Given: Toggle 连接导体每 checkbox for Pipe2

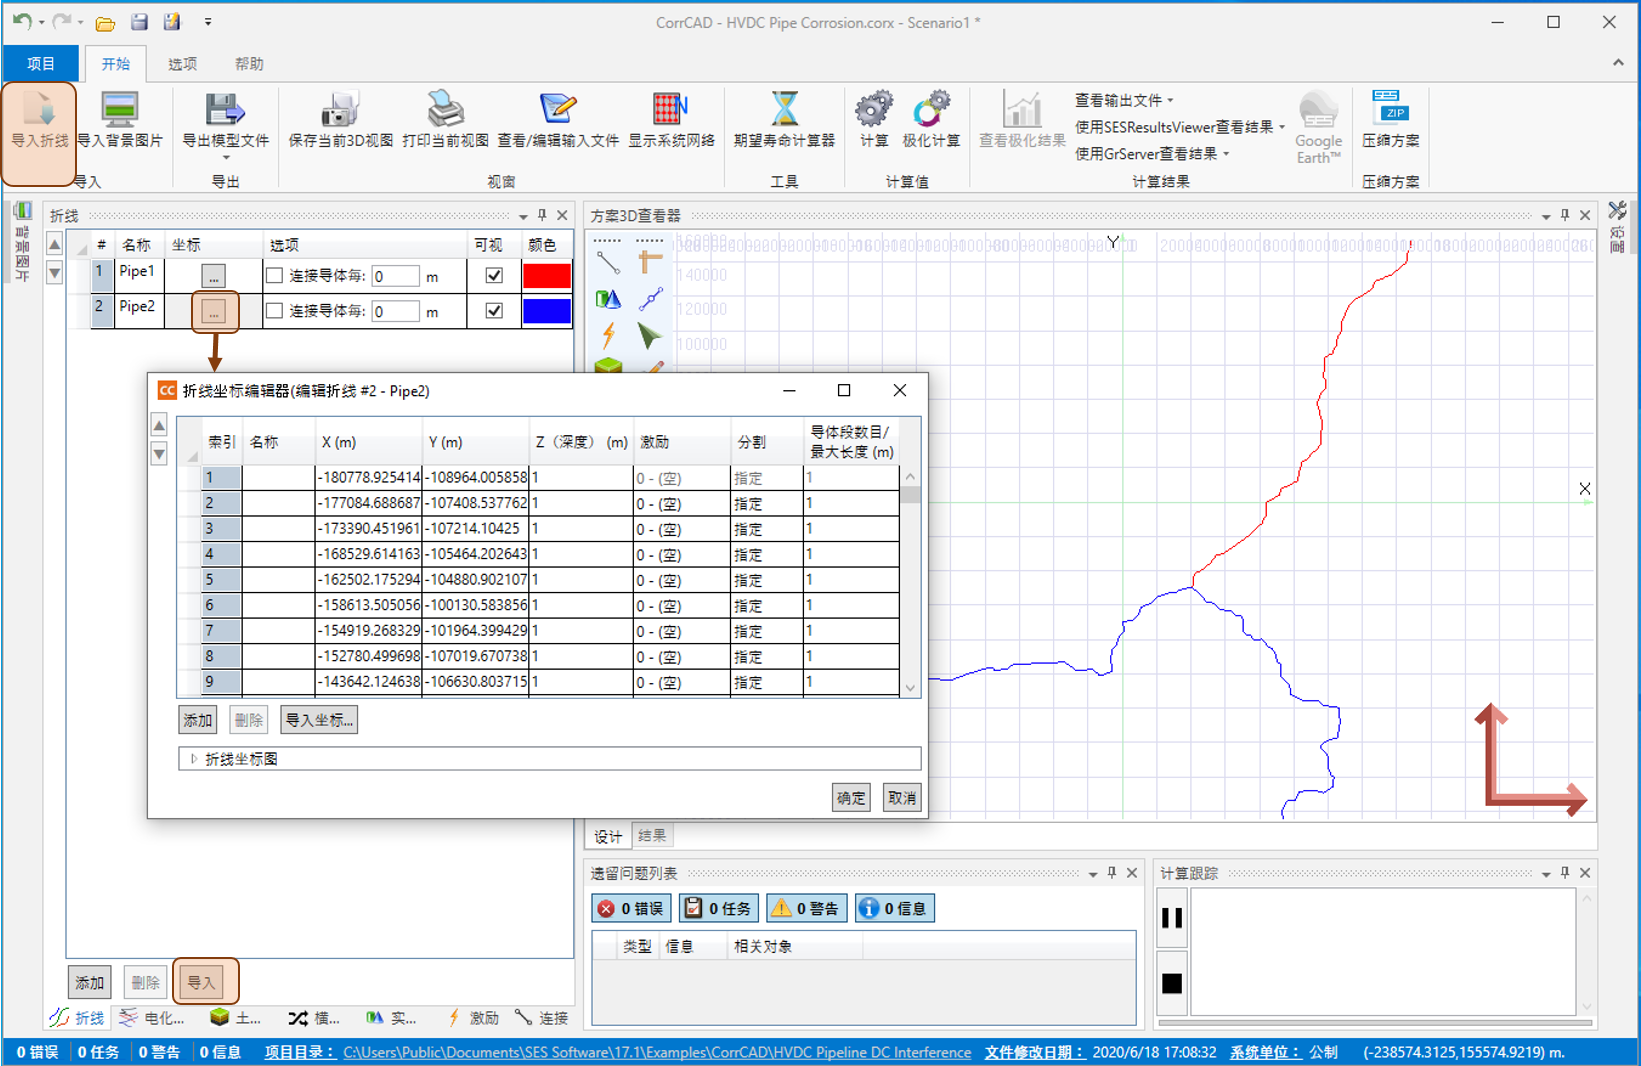Looking at the screenshot, I should pyautogui.click(x=274, y=311).
